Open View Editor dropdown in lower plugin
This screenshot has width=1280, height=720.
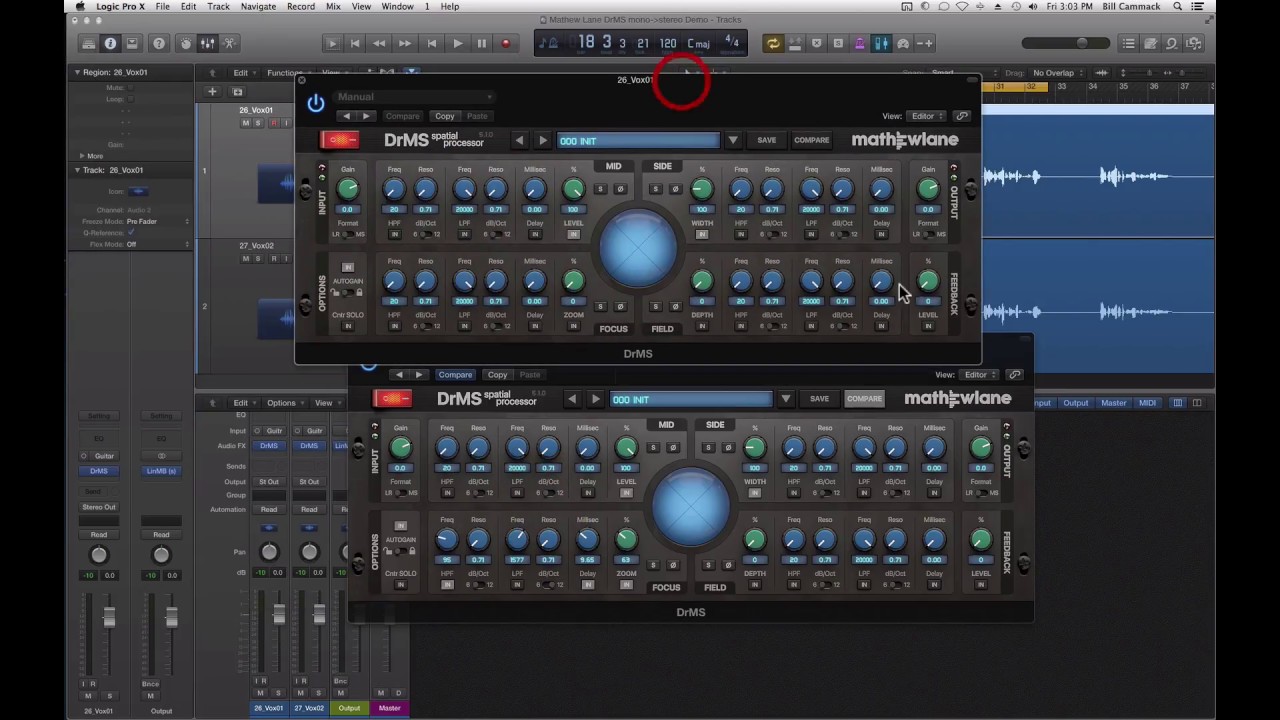980,375
